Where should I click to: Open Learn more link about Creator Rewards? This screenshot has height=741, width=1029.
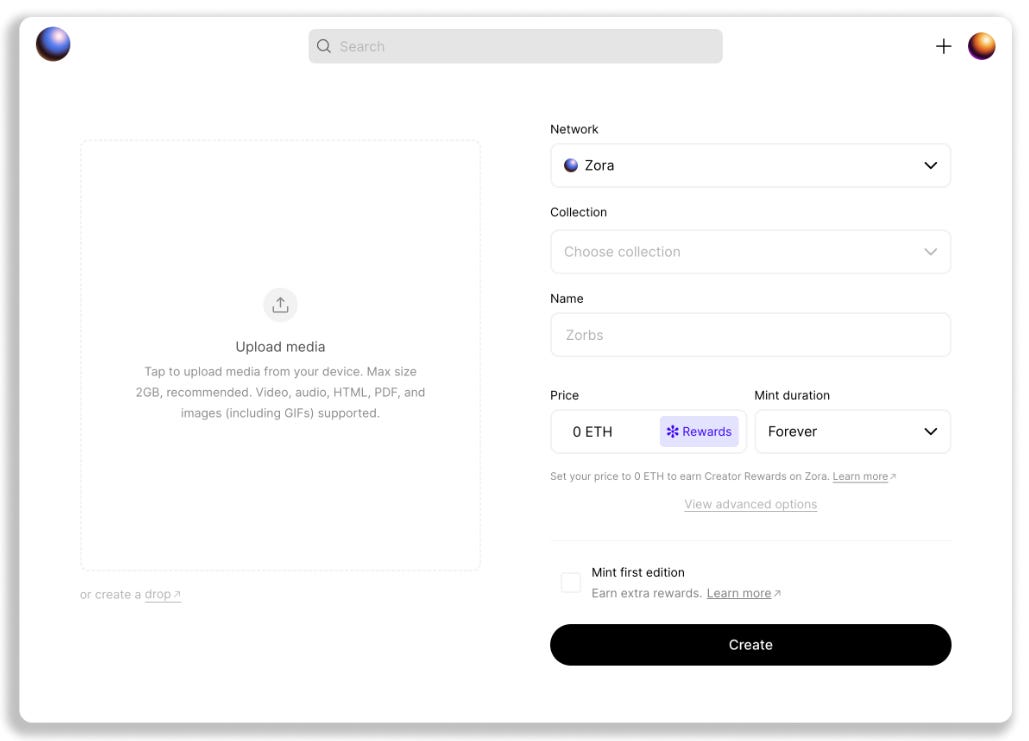[x=864, y=476]
